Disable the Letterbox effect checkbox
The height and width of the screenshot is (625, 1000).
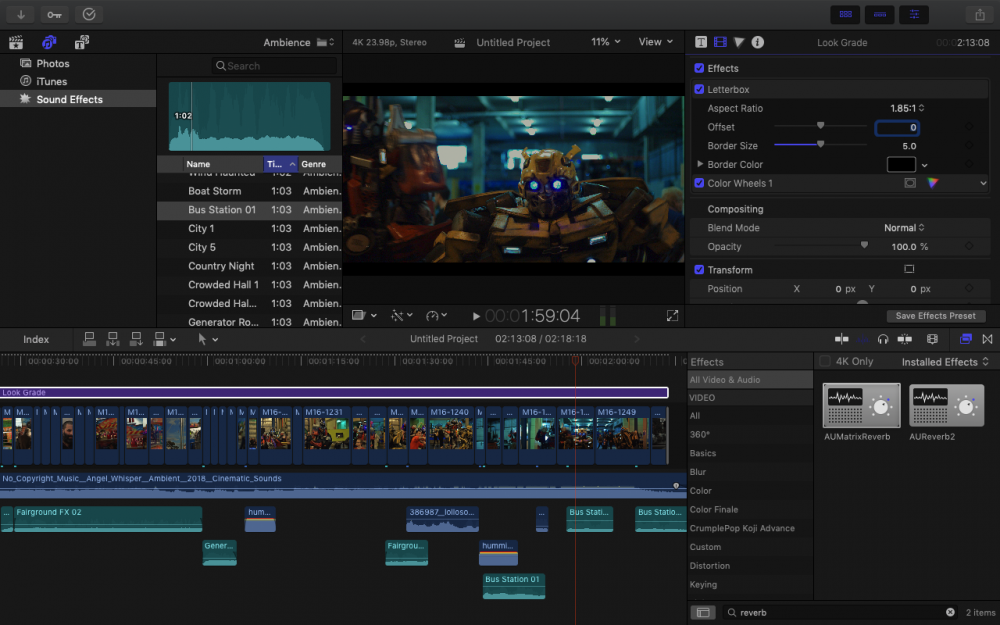click(x=699, y=89)
